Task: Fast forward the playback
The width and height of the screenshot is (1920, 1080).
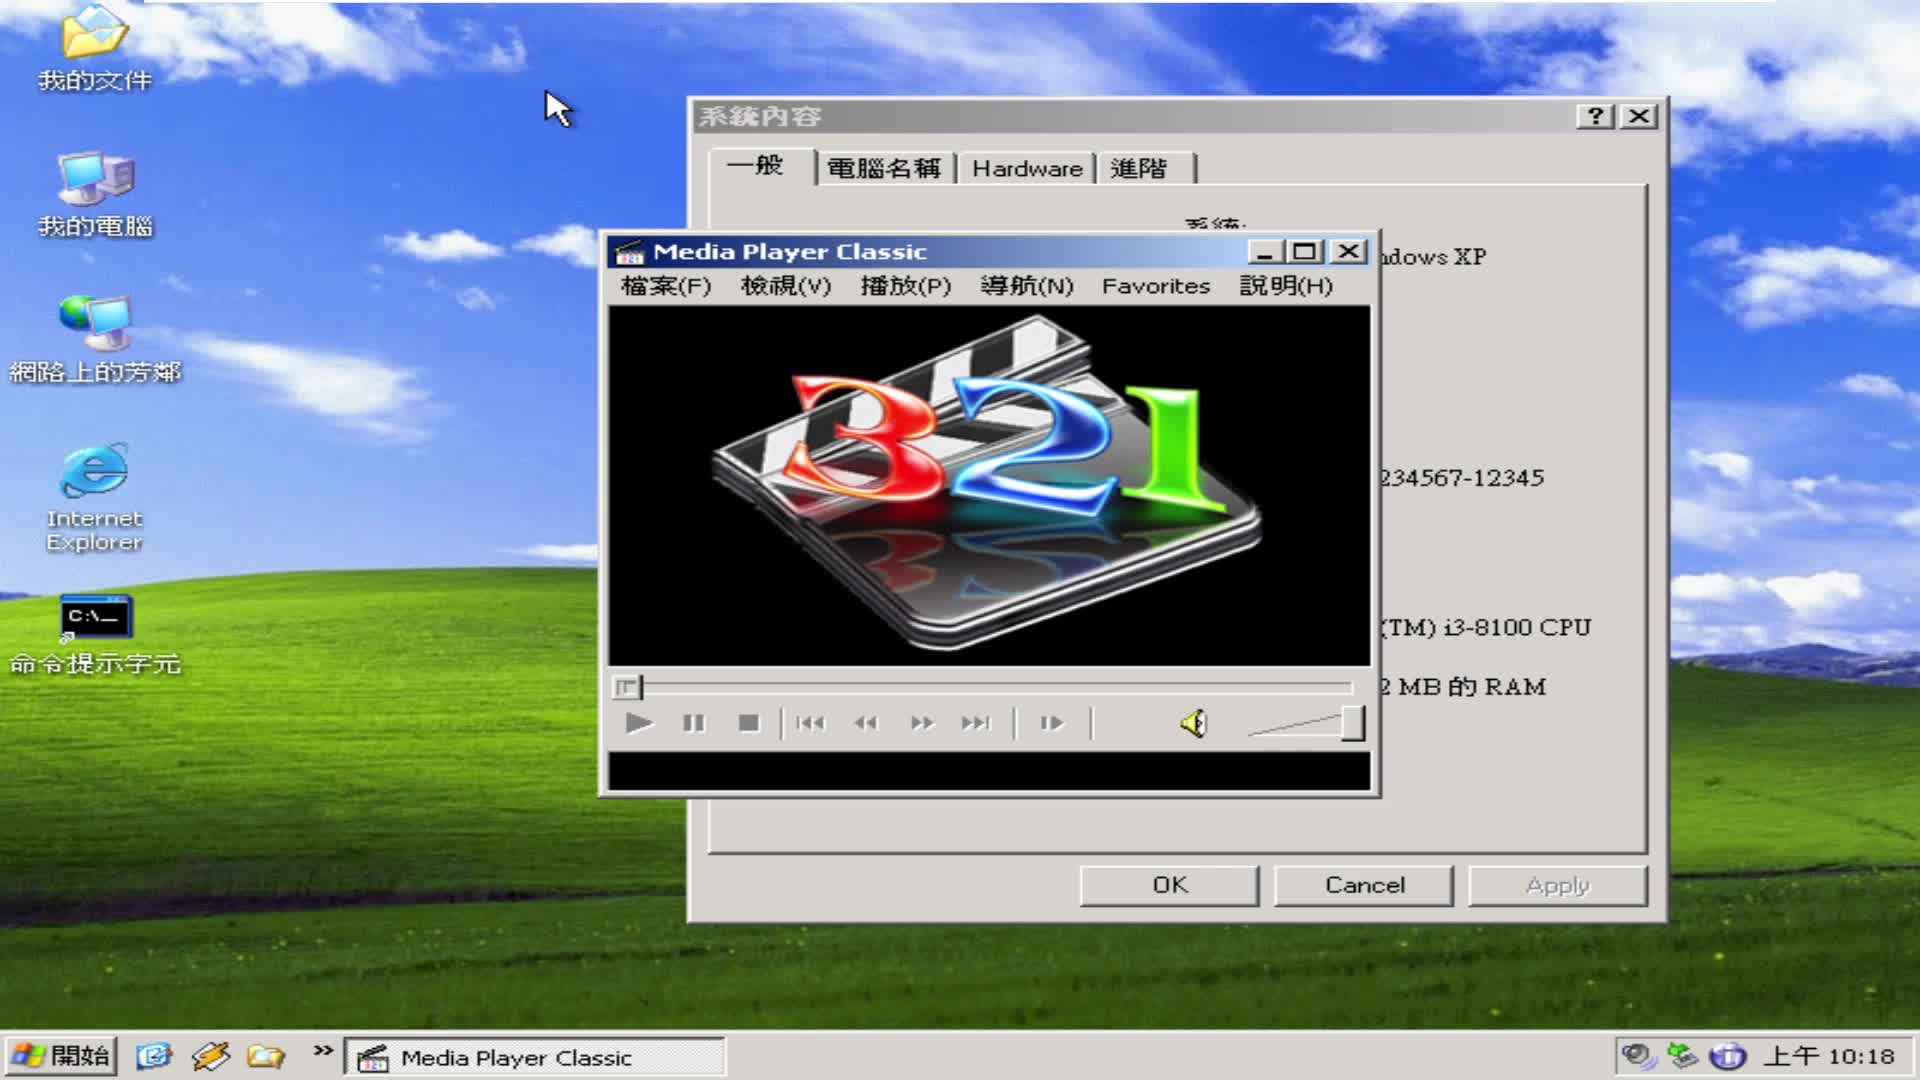Action: [x=920, y=723]
